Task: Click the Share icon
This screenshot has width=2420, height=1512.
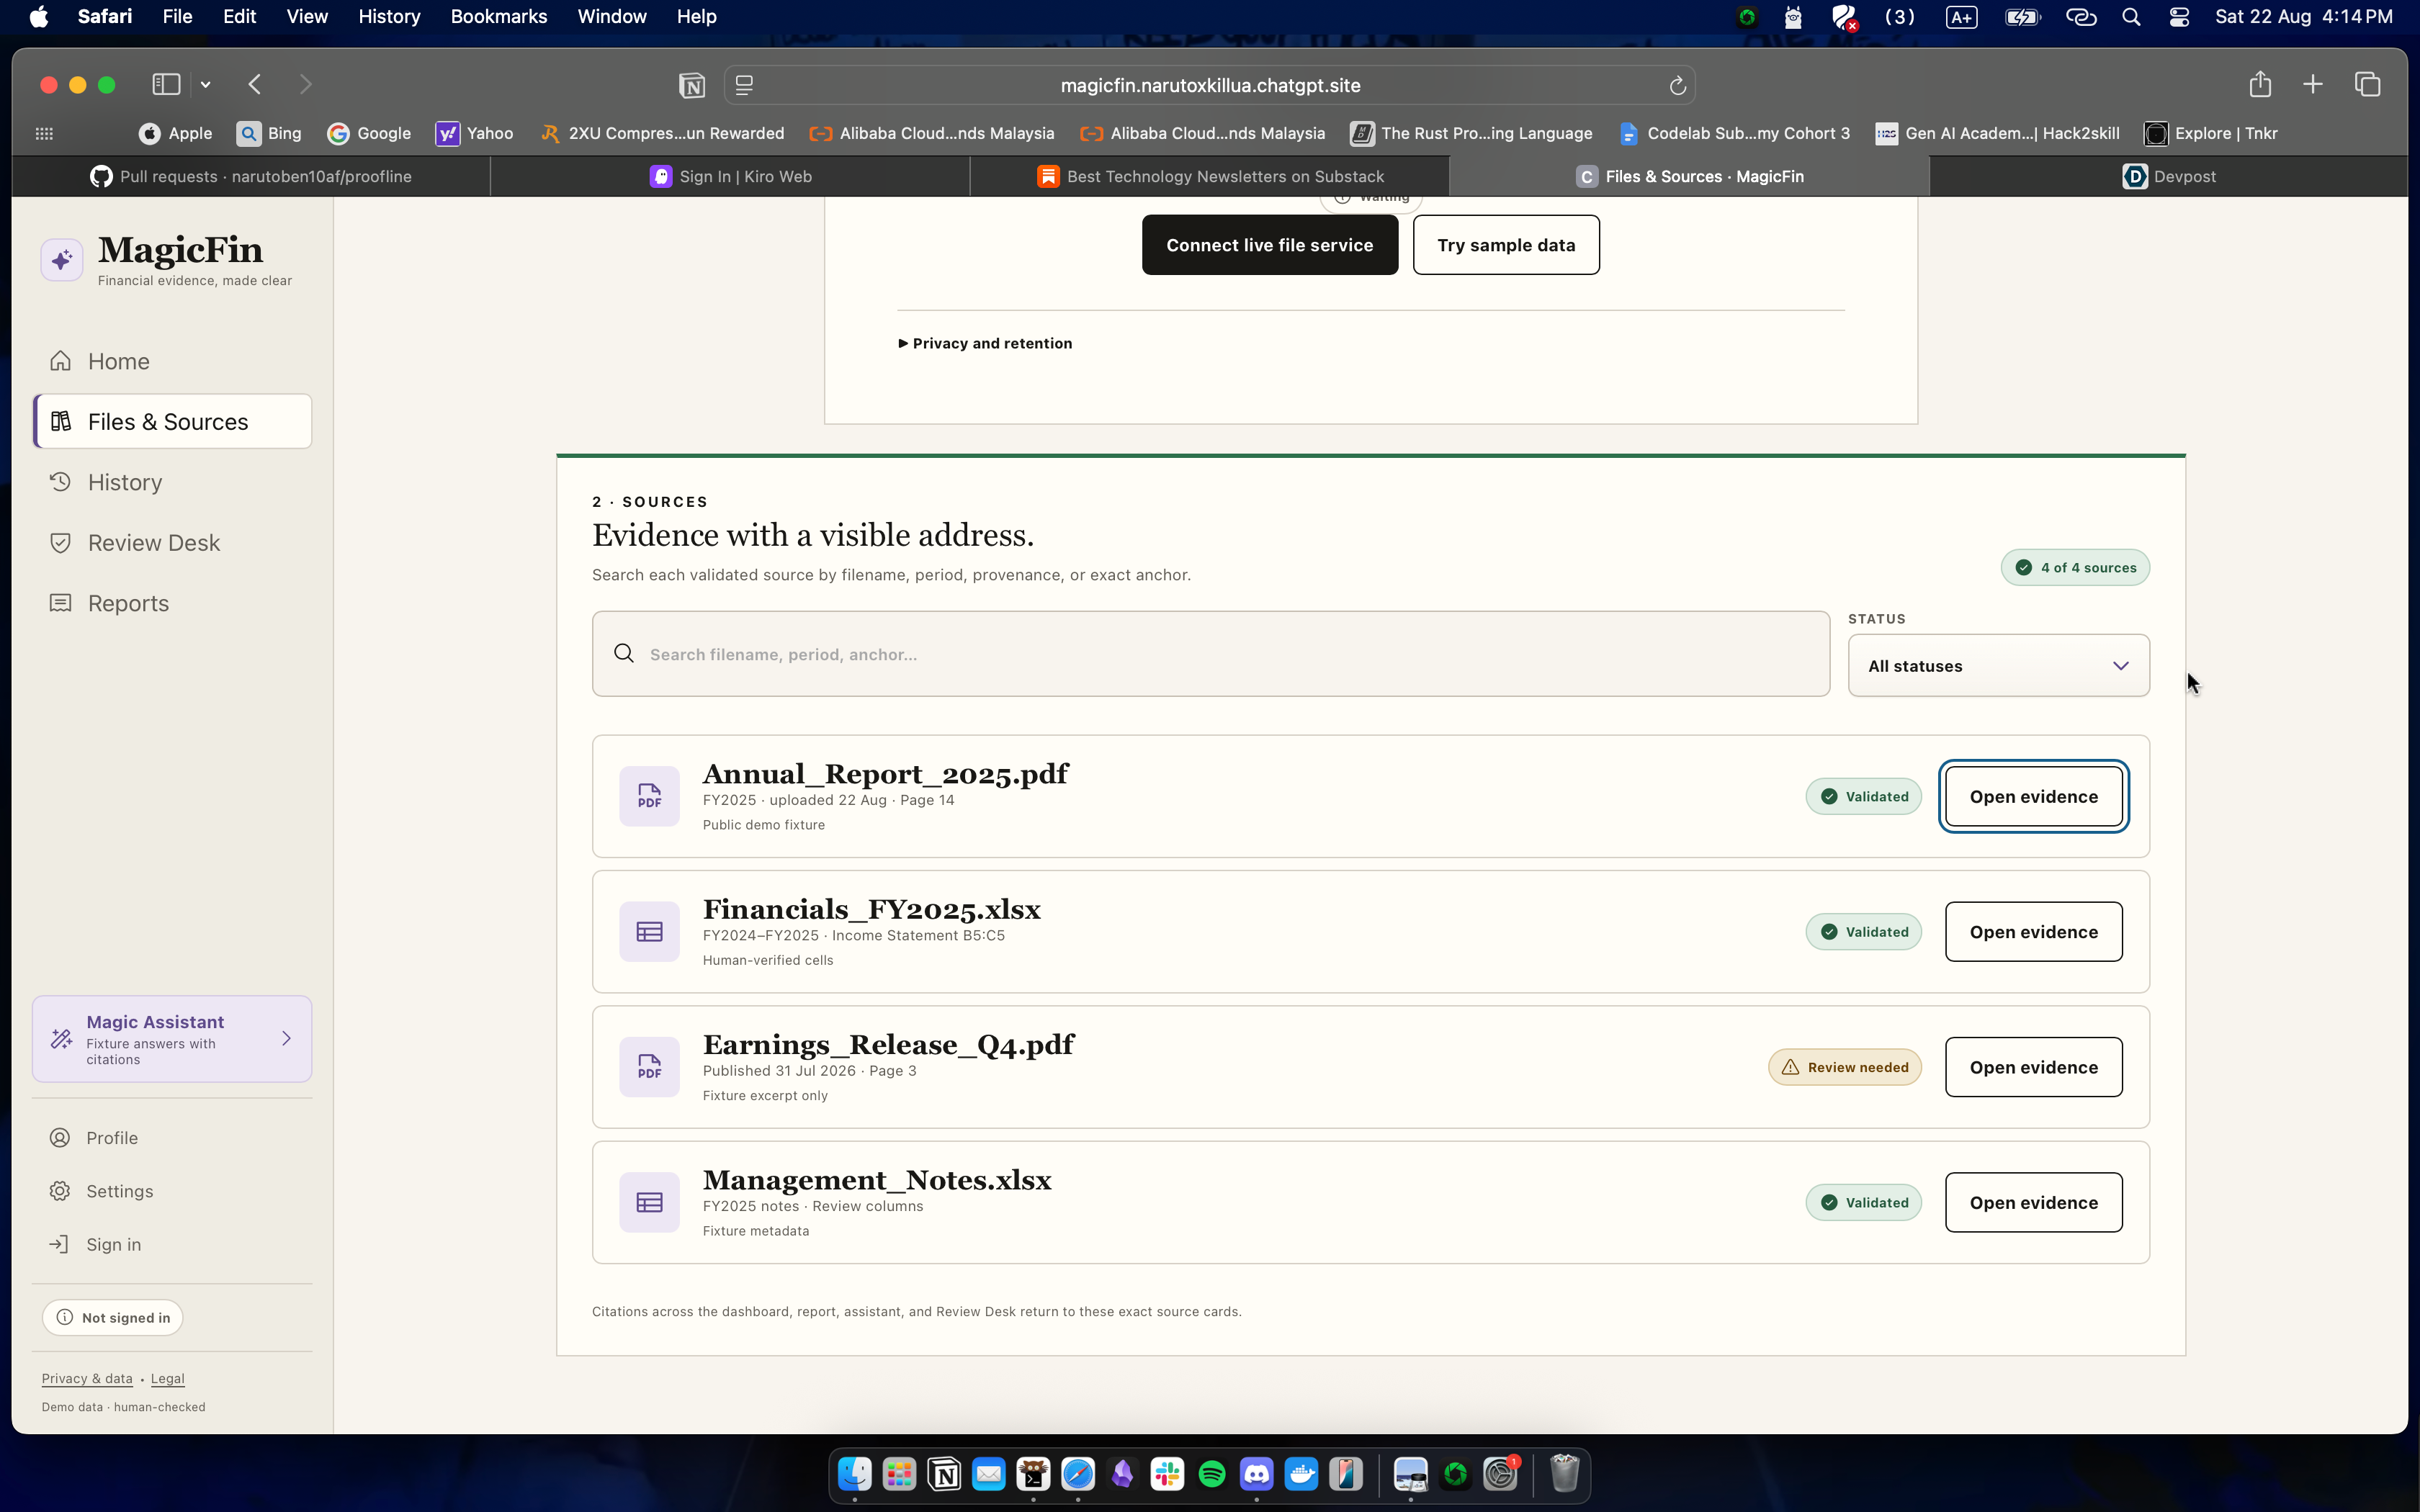Action: [x=2259, y=84]
